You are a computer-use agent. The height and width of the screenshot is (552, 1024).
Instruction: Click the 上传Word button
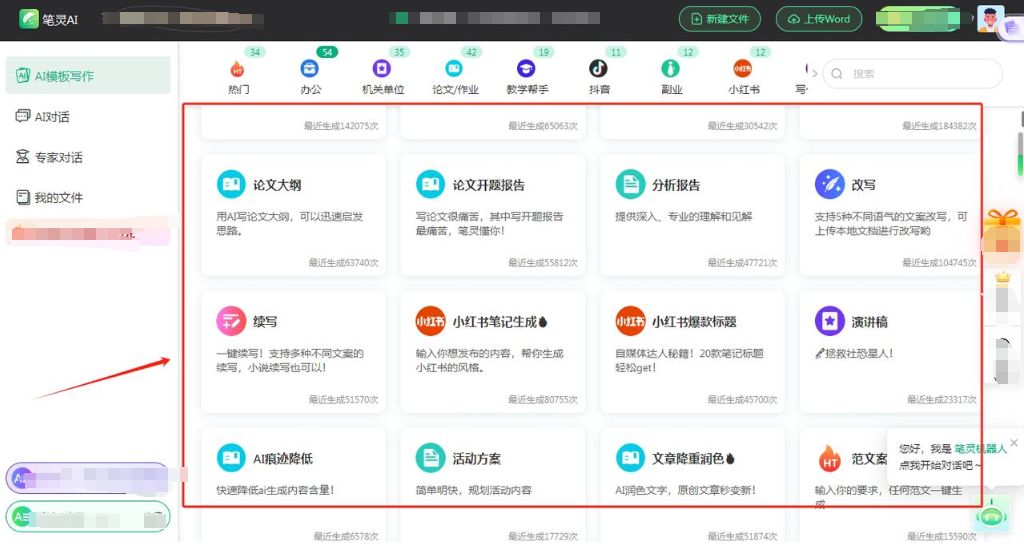tap(819, 19)
